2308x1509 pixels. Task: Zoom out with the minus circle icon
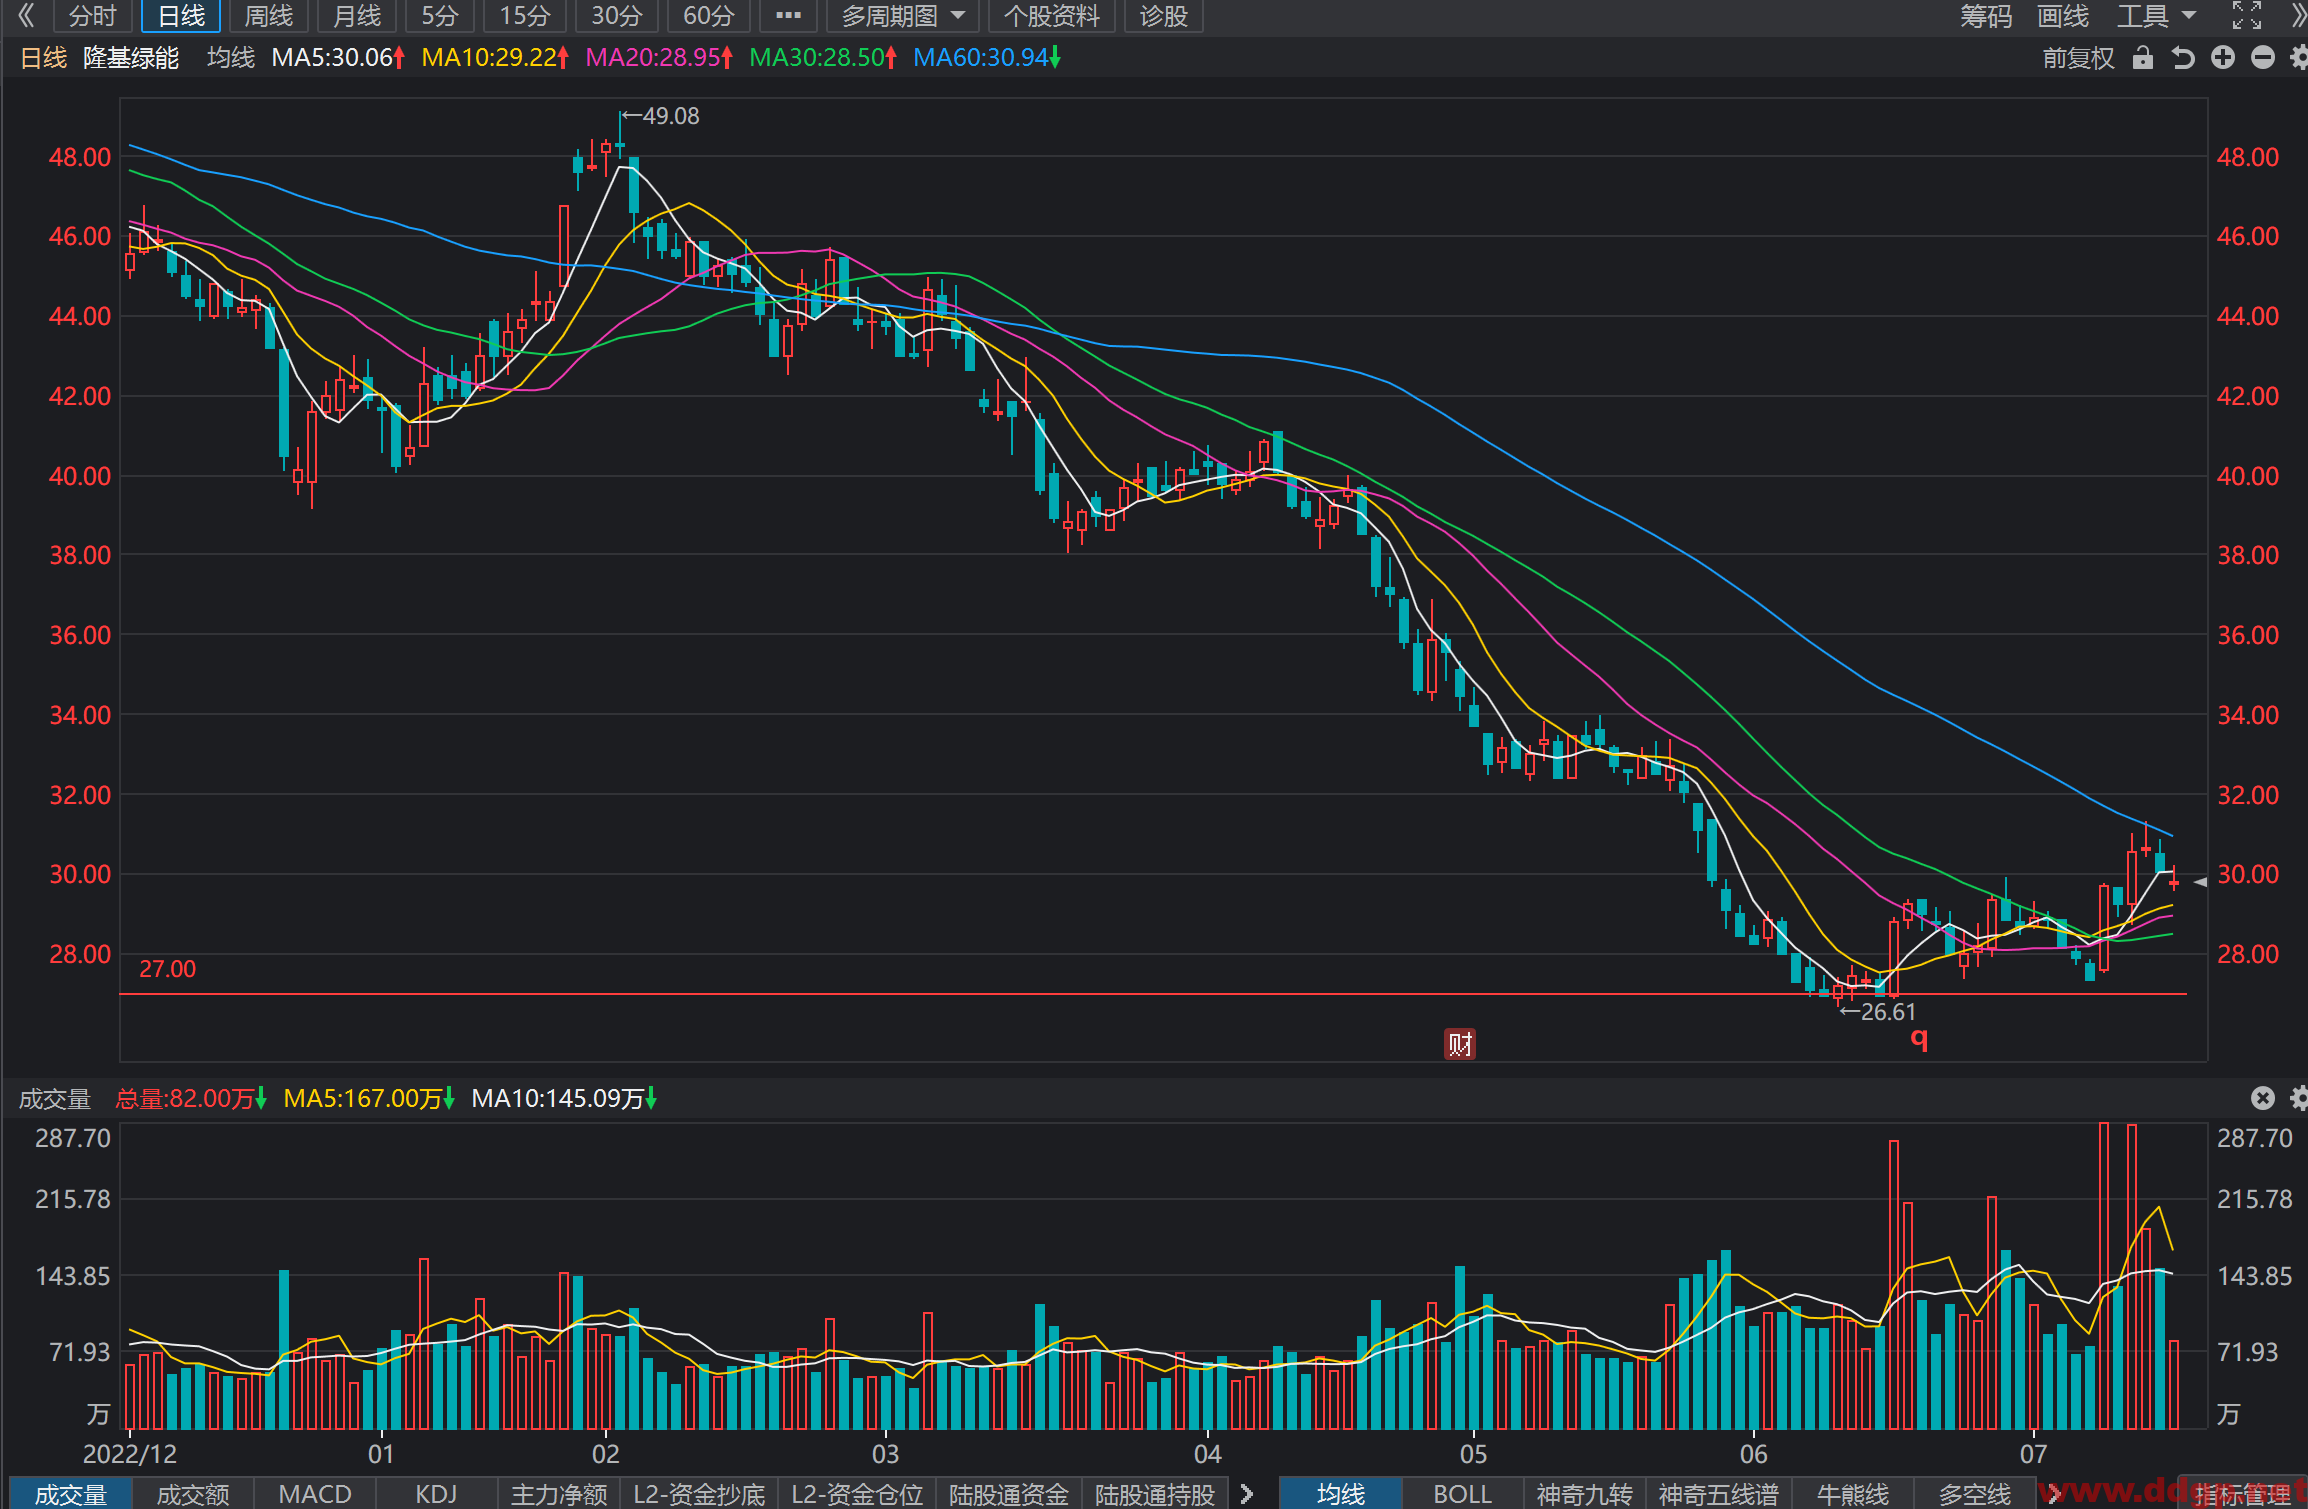pos(2263,58)
